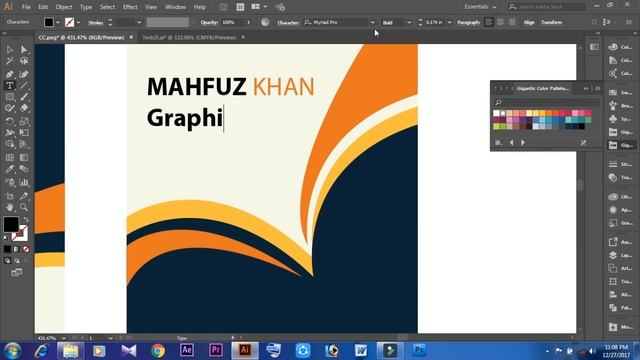Screen dimensions: 640x360
Task: Pick the Shape Builder tool
Action: point(9,144)
